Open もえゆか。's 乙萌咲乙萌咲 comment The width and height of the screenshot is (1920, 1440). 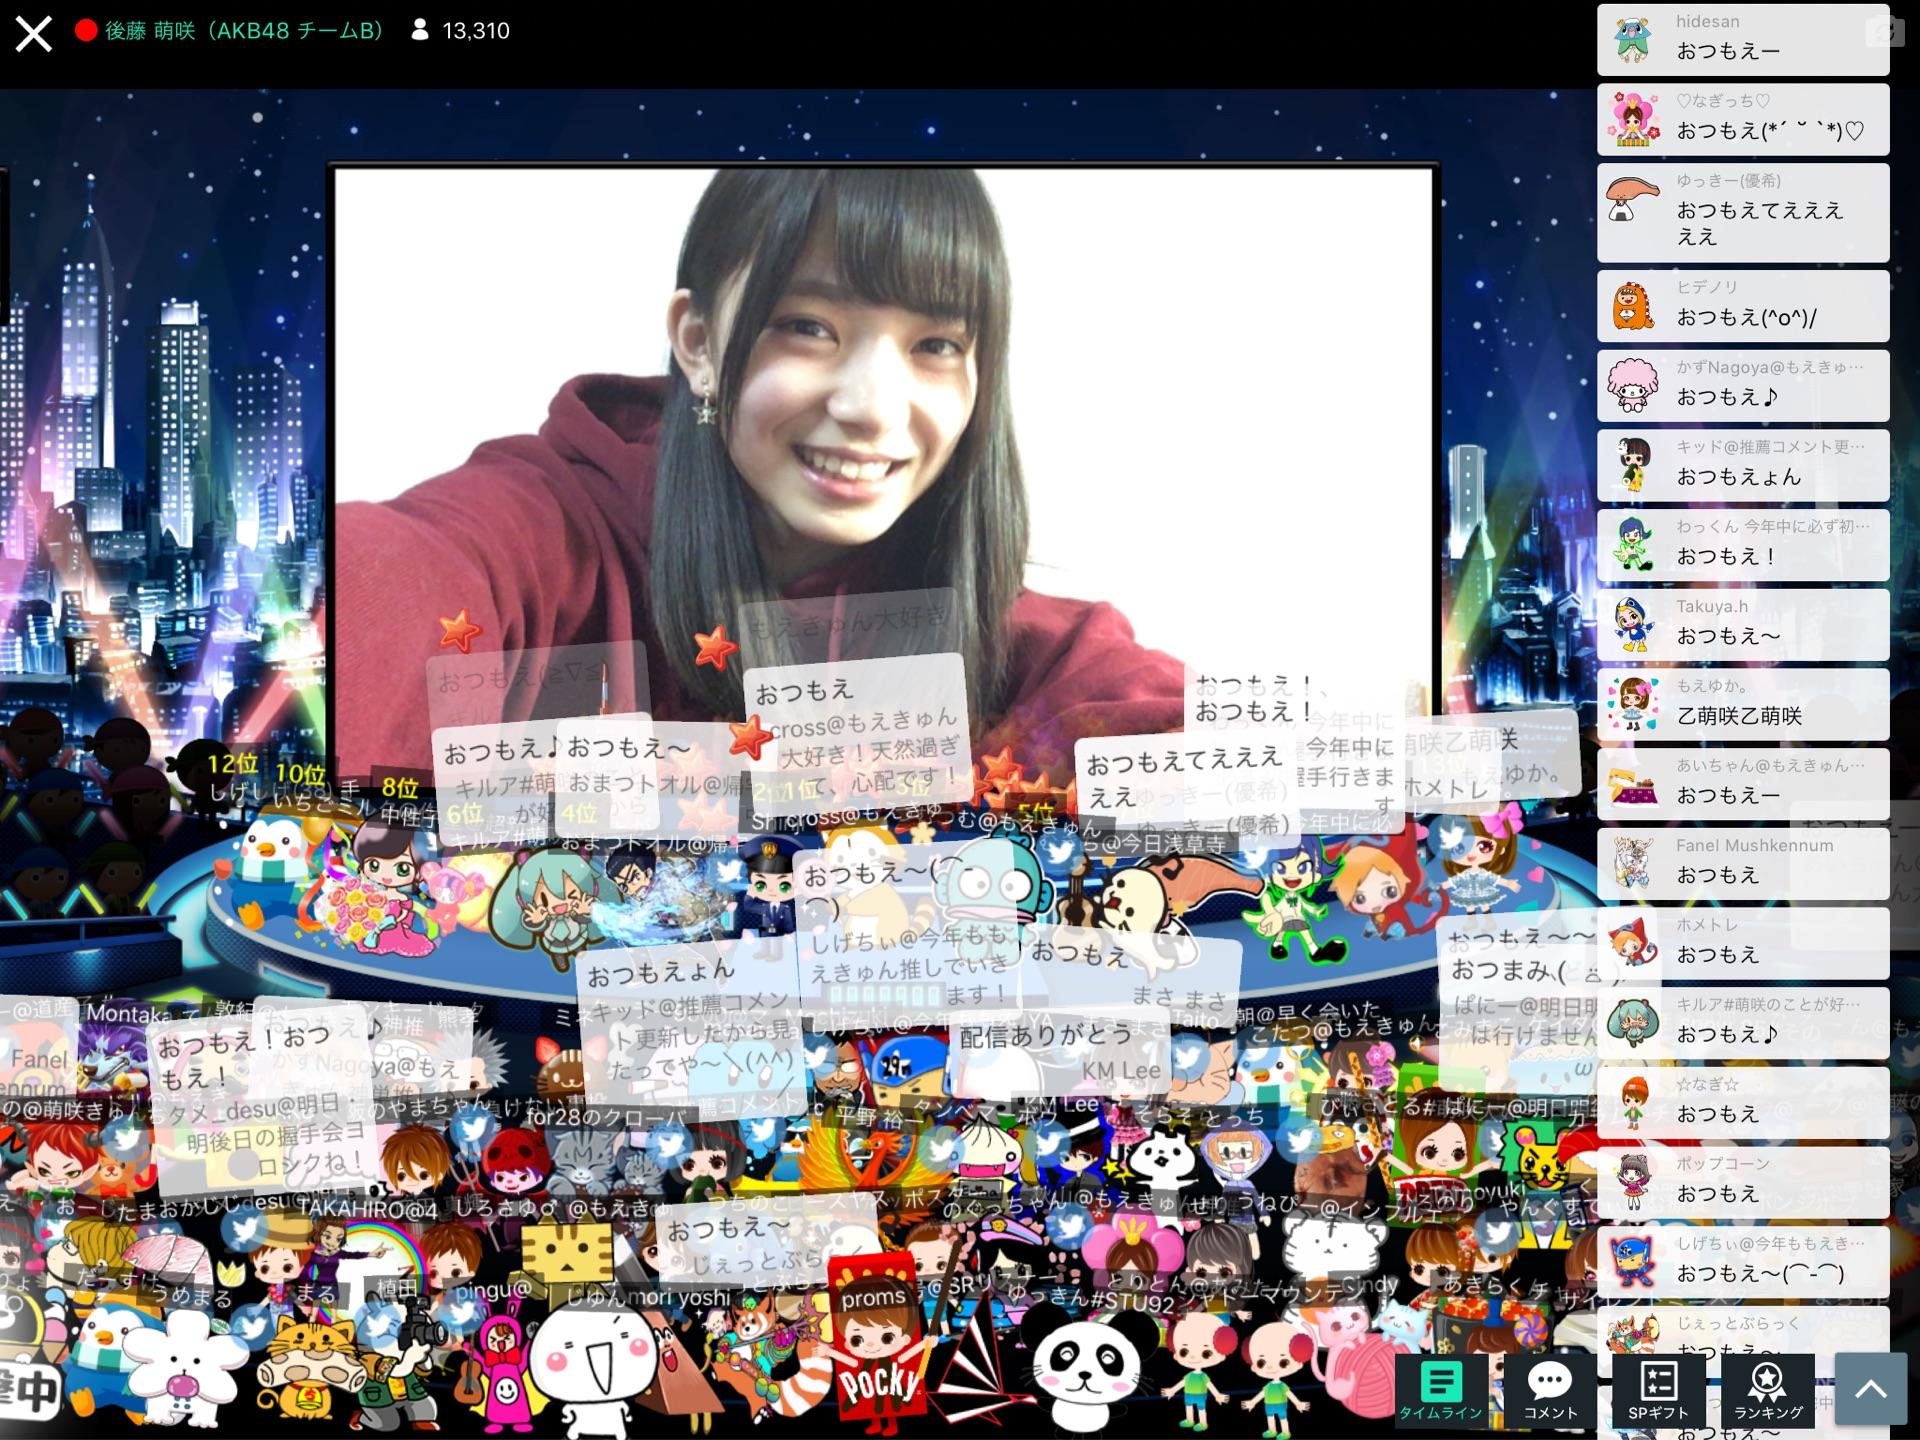tap(1742, 704)
